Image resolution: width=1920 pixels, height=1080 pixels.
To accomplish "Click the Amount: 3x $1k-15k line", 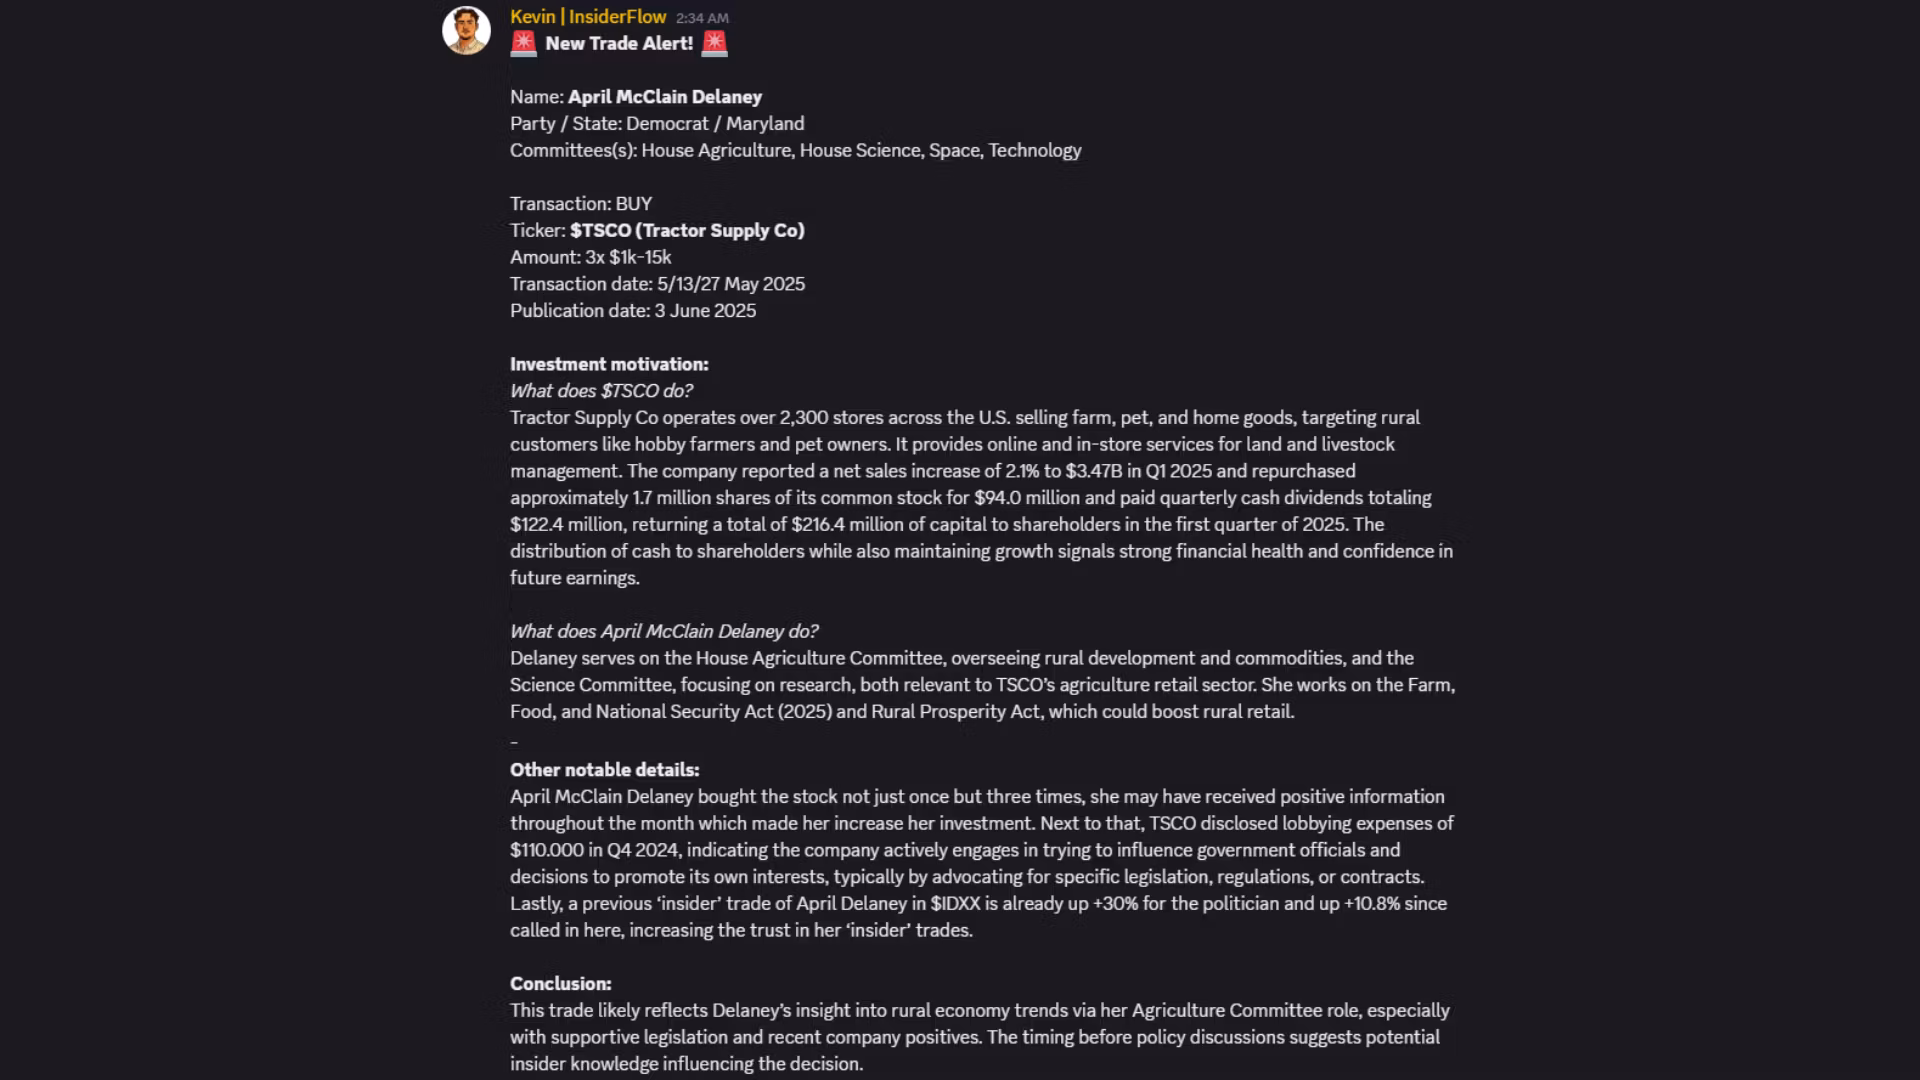I will click(591, 258).
